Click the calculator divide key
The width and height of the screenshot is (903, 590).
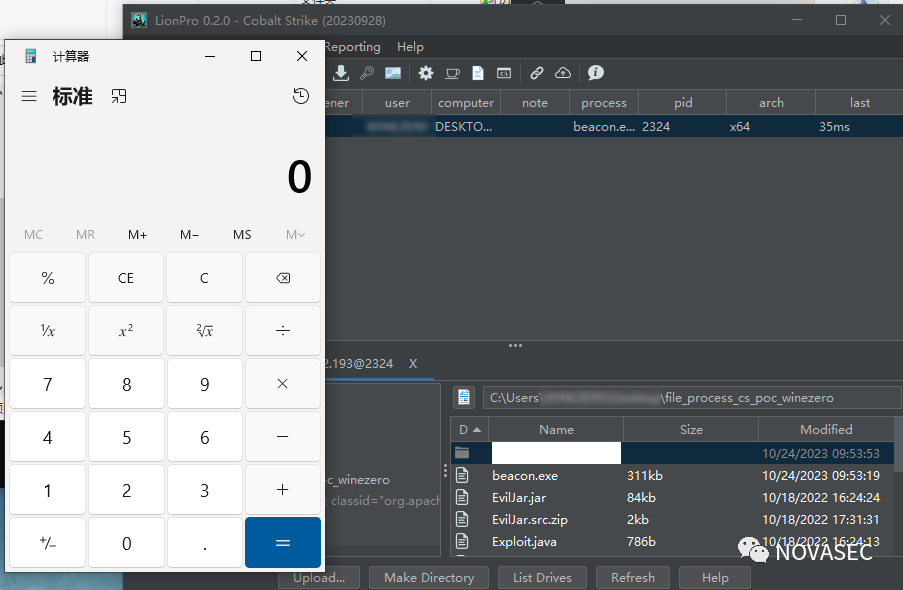coord(283,331)
